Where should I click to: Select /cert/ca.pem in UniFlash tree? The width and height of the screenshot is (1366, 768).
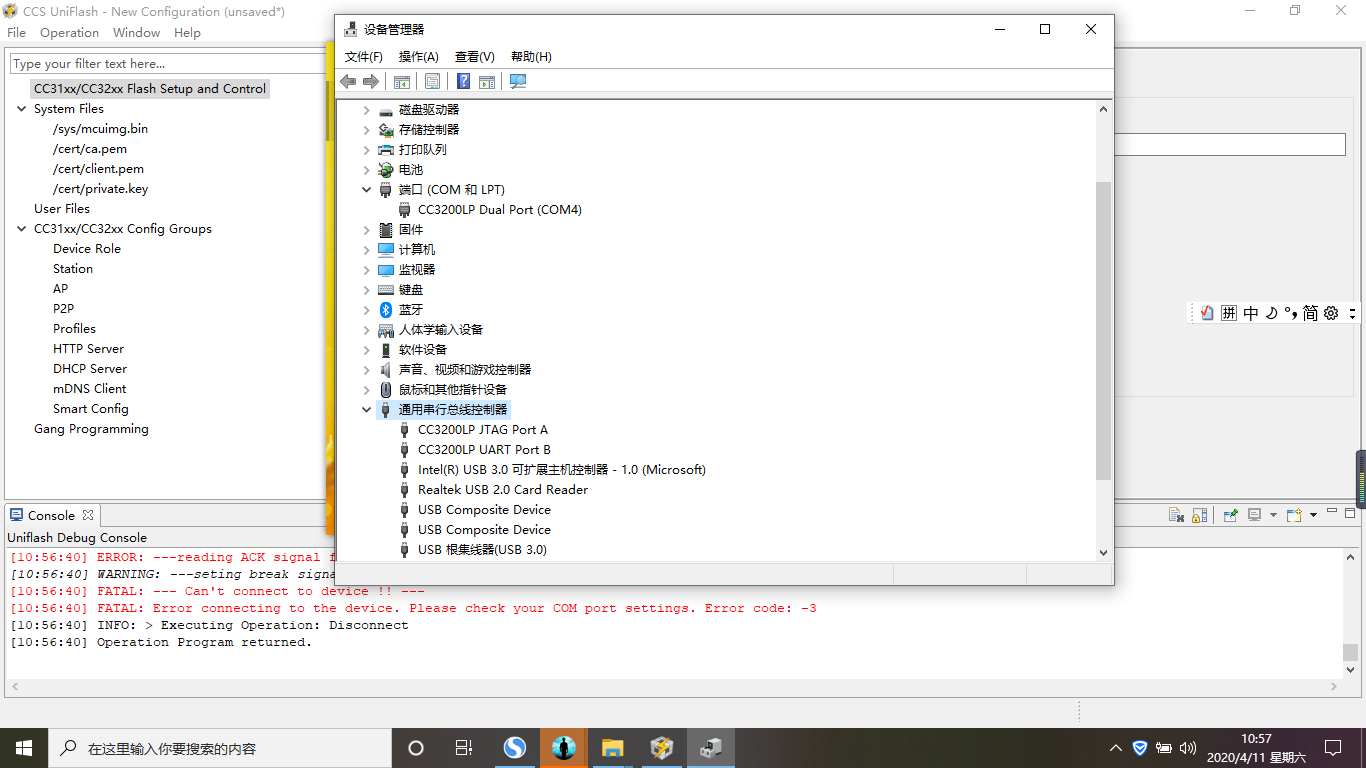(90, 149)
